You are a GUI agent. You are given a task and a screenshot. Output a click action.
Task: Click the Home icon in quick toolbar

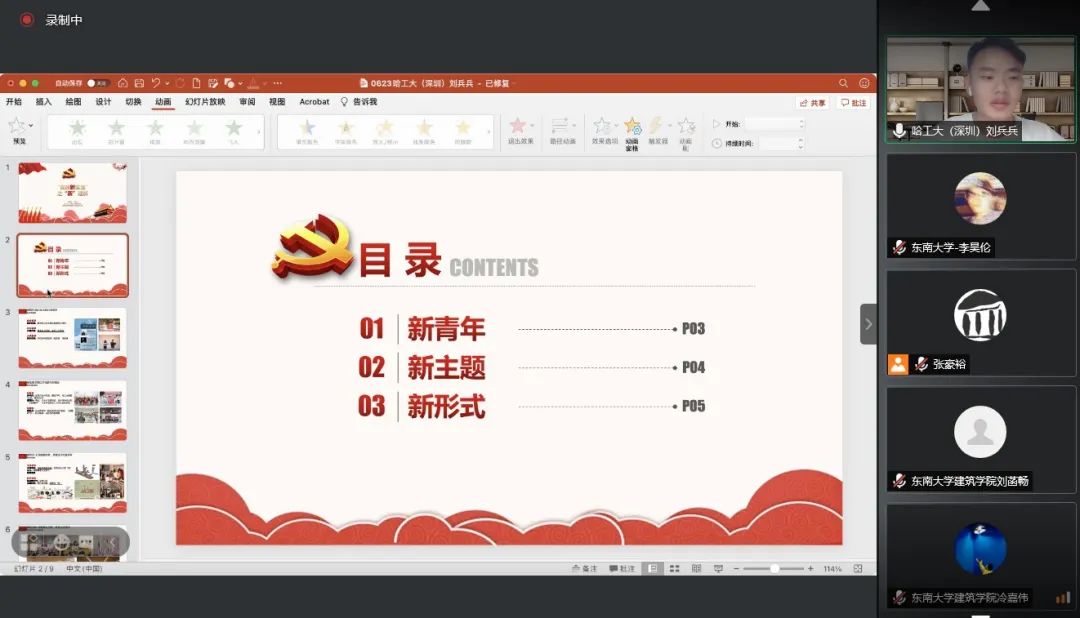pos(122,83)
